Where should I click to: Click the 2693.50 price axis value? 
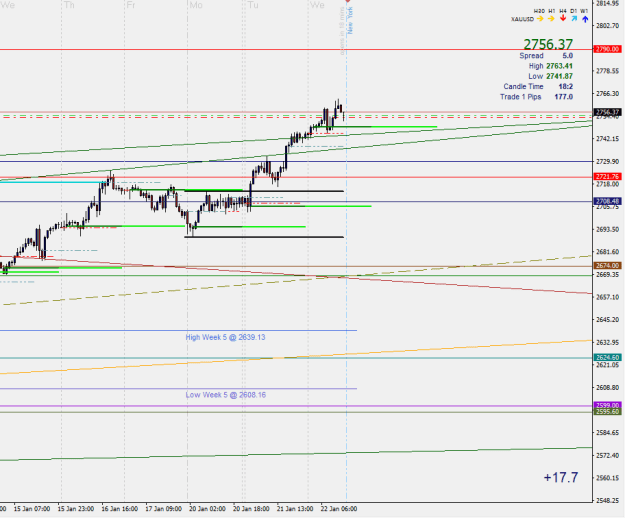point(607,229)
